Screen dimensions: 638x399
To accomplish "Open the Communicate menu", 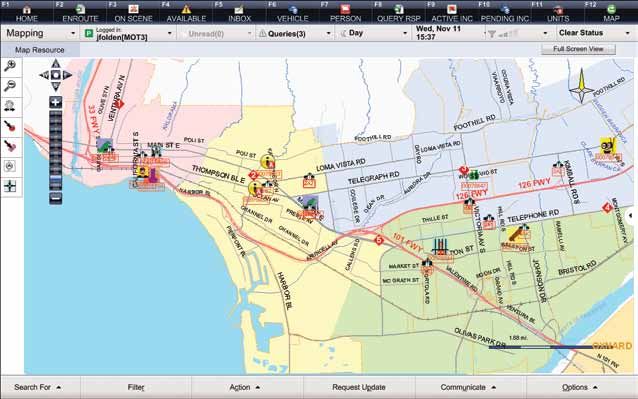I will click(x=468, y=387).
